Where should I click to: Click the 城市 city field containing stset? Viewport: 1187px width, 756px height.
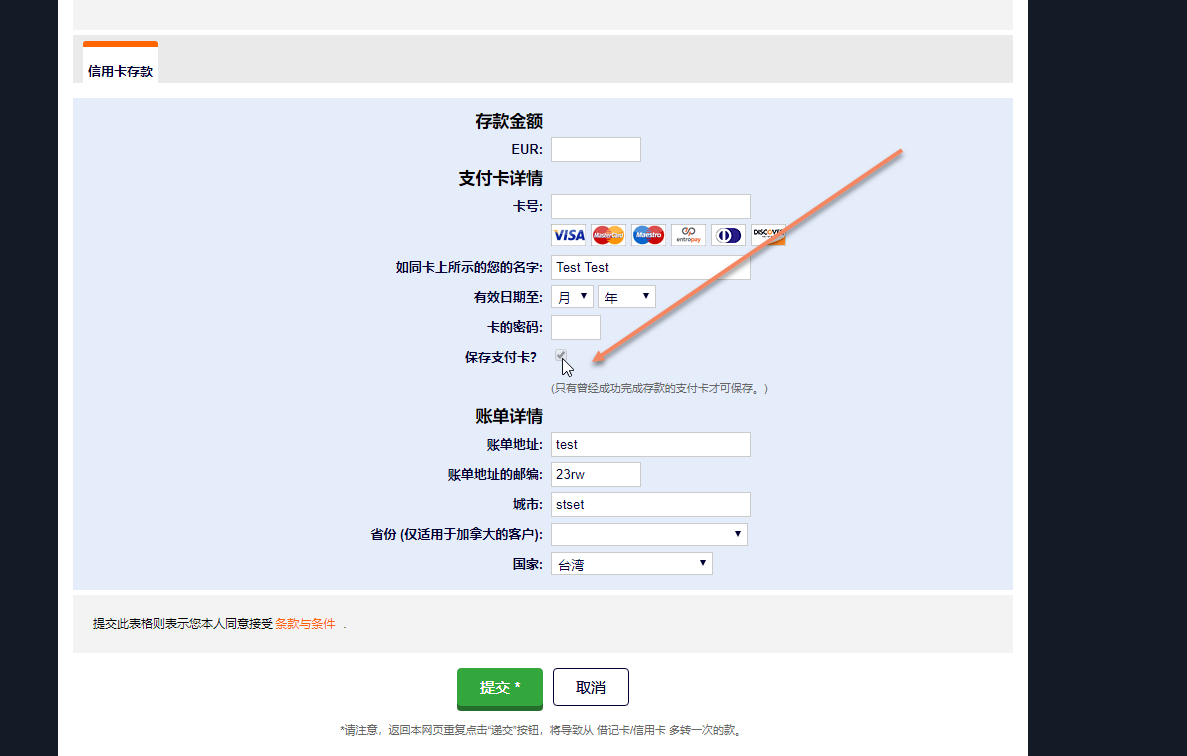(x=651, y=505)
